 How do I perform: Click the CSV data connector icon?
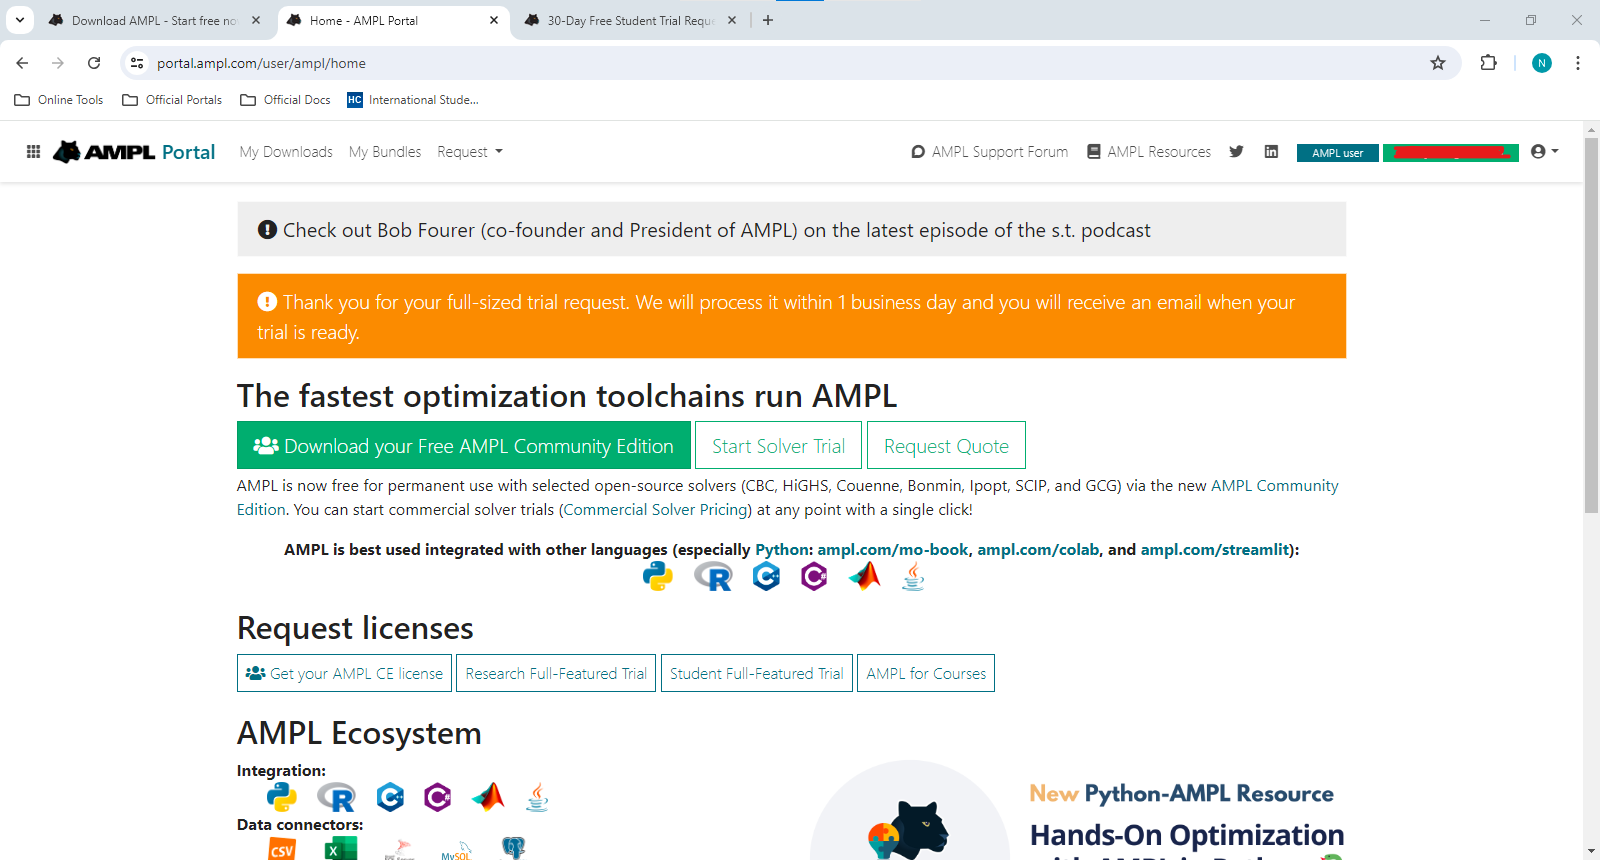pyautogui.click(x=282, y=849)
